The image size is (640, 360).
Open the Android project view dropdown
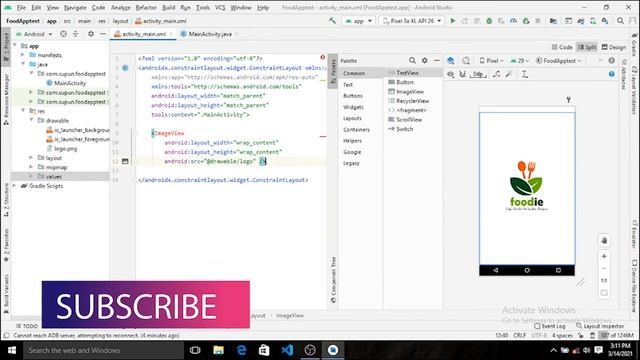point(34,34)
